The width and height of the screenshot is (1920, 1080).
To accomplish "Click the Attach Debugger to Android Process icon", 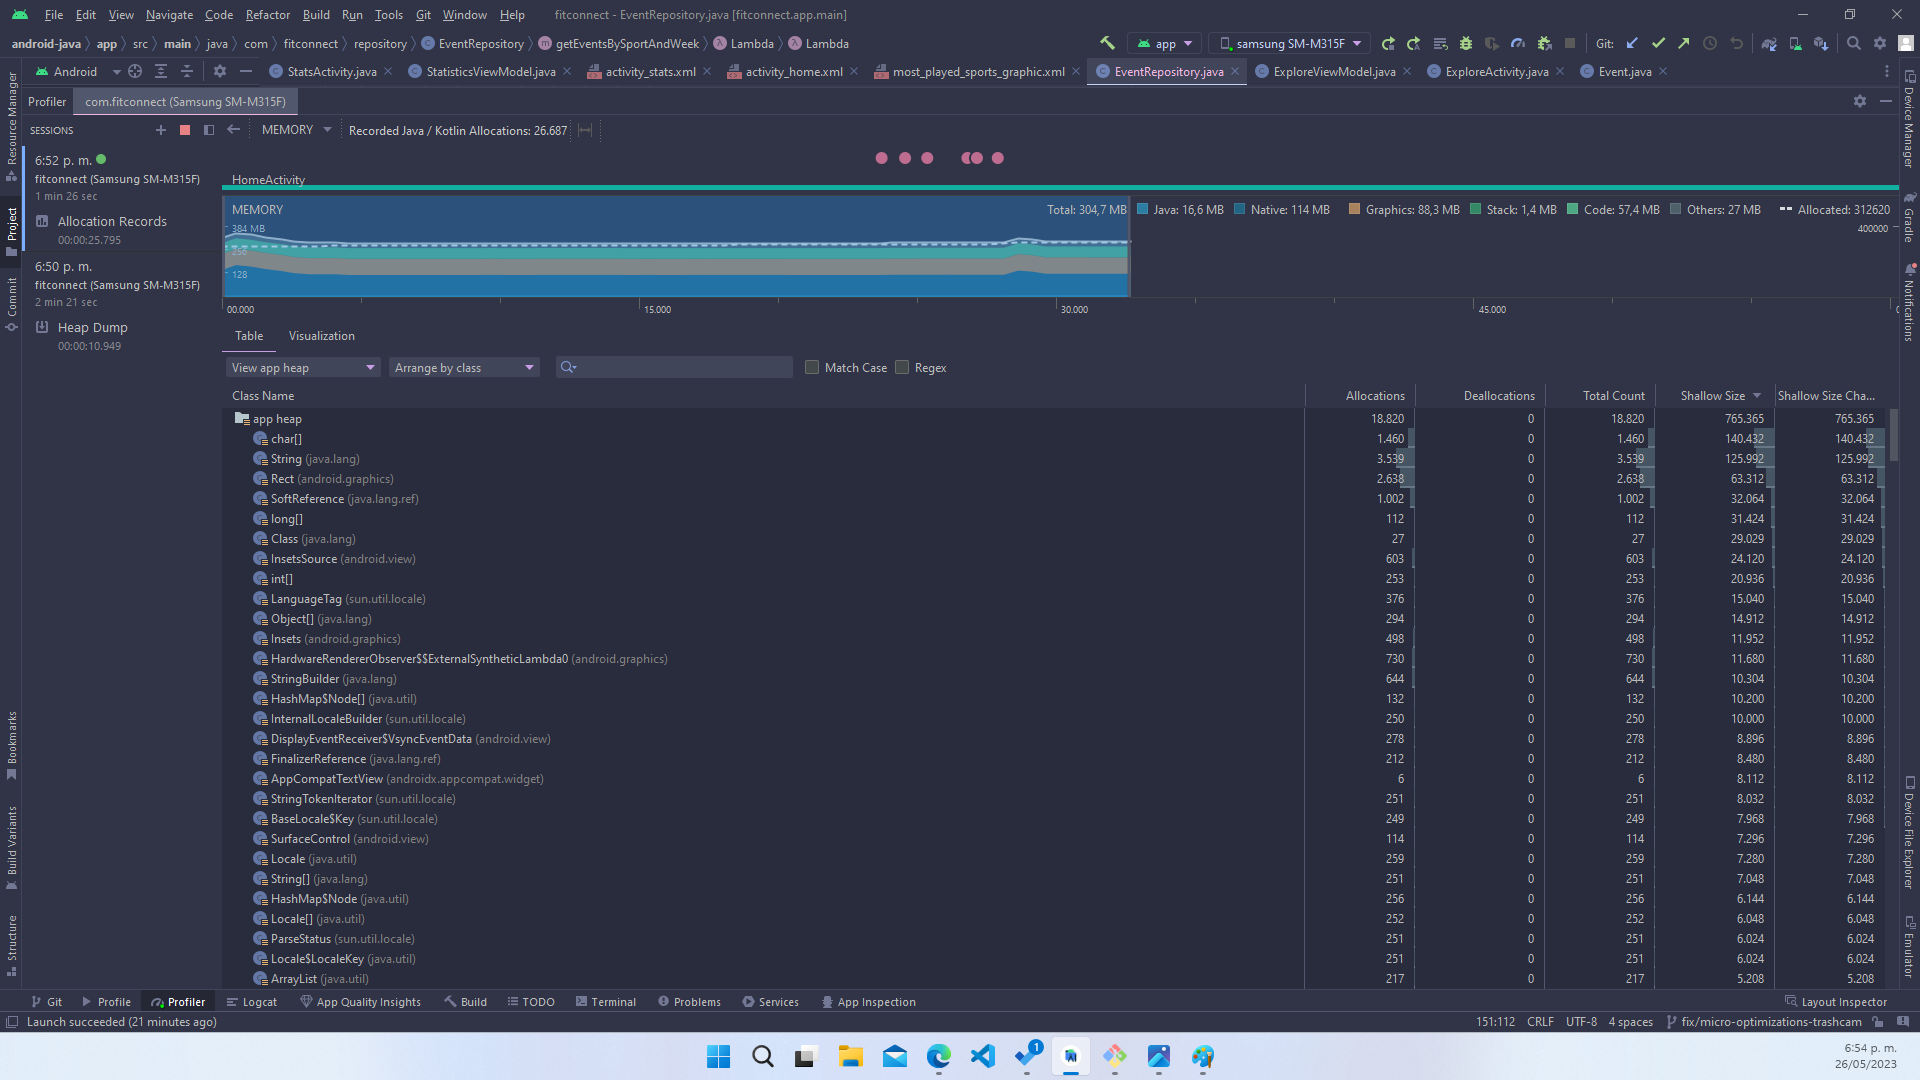I will pos(1544,43).
